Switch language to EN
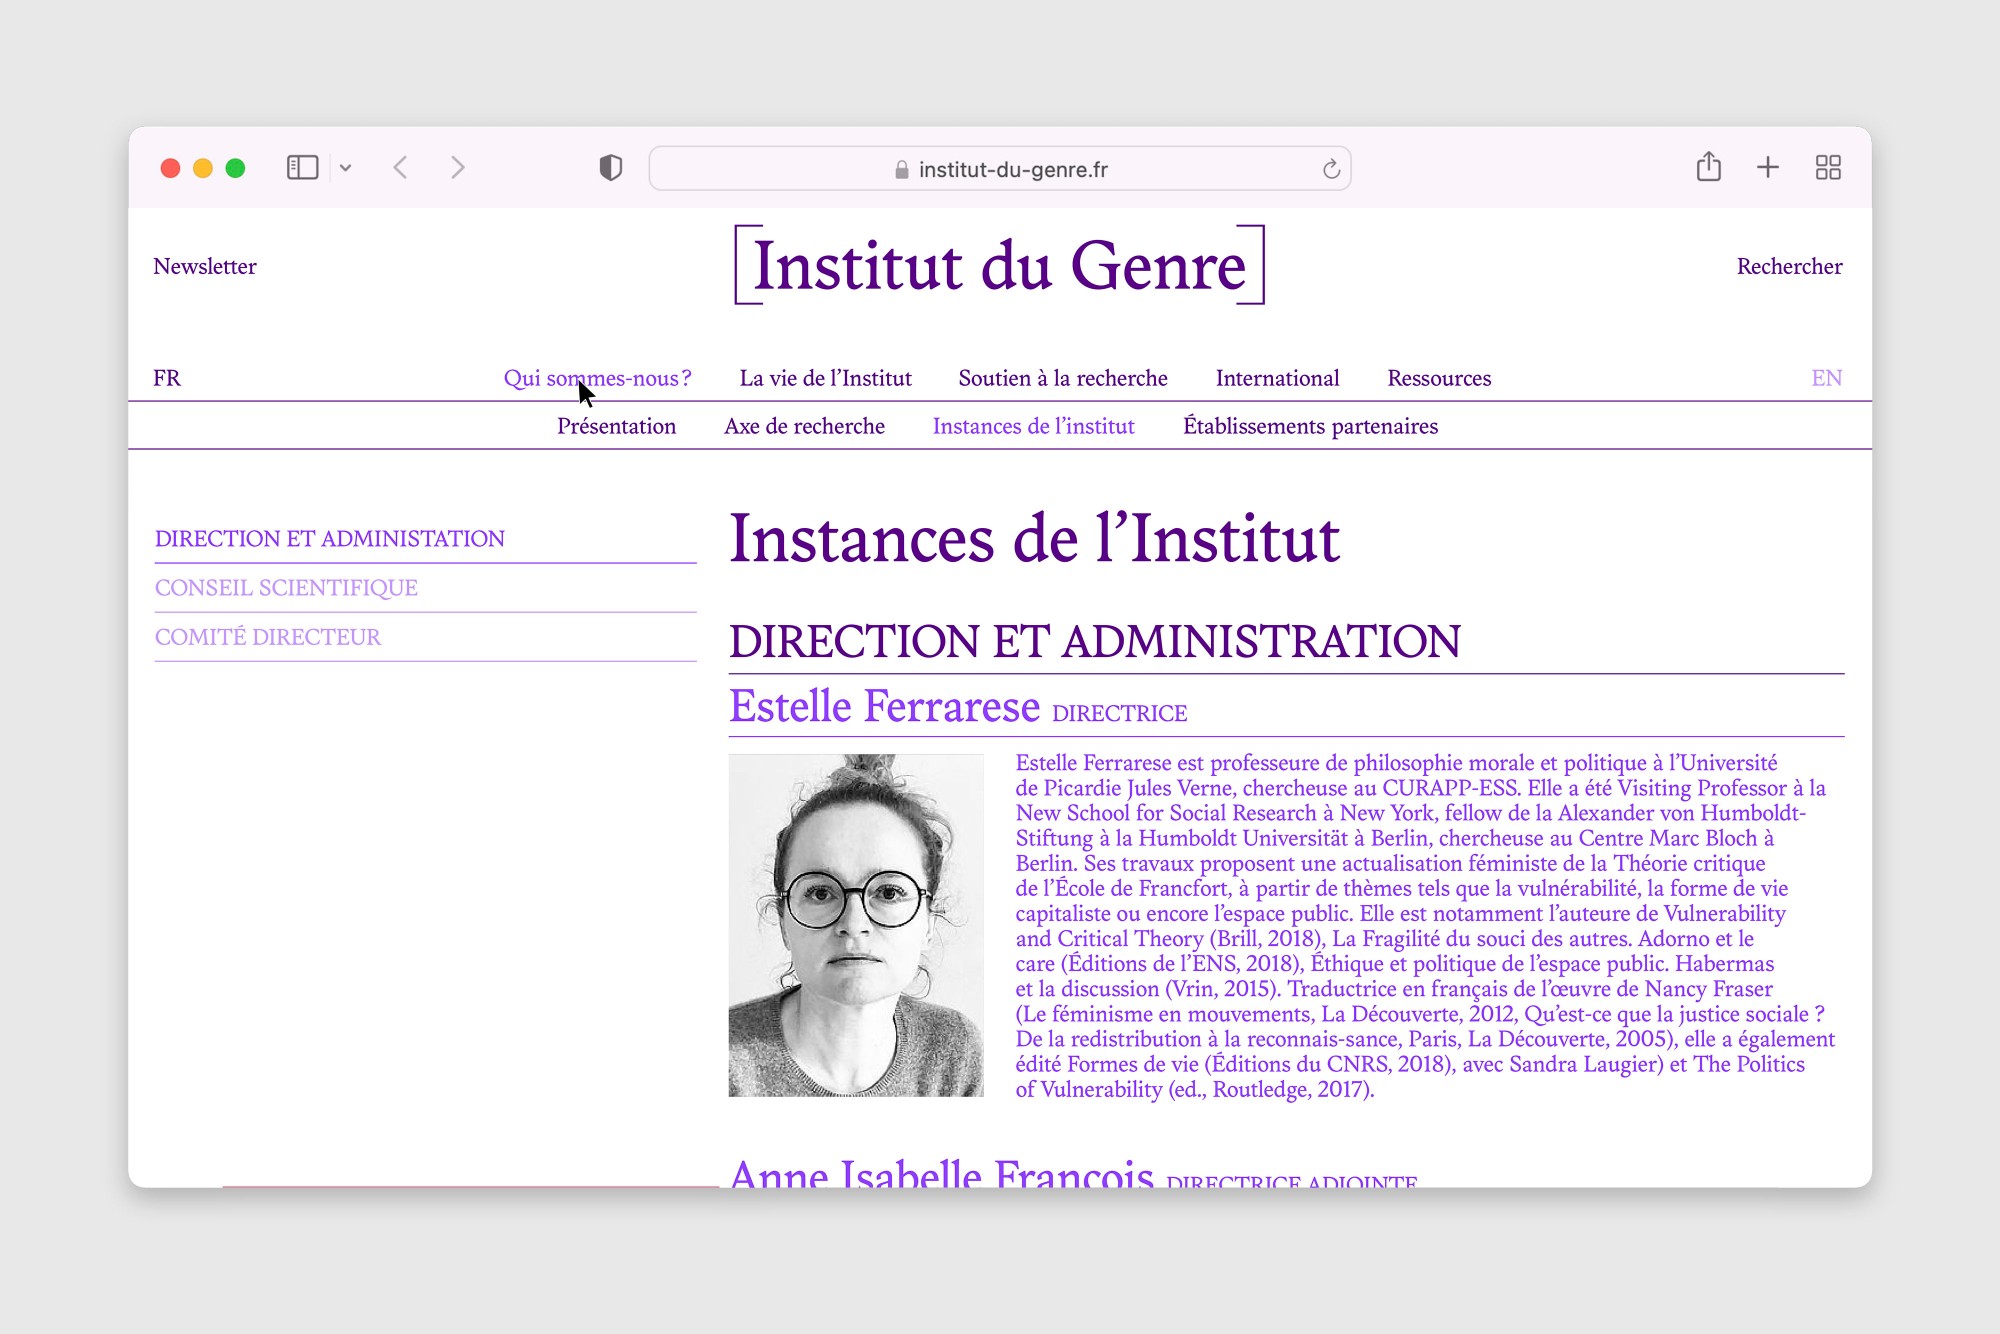The height and width of the screenshot is (1334, 2000). pos(1826,378)
